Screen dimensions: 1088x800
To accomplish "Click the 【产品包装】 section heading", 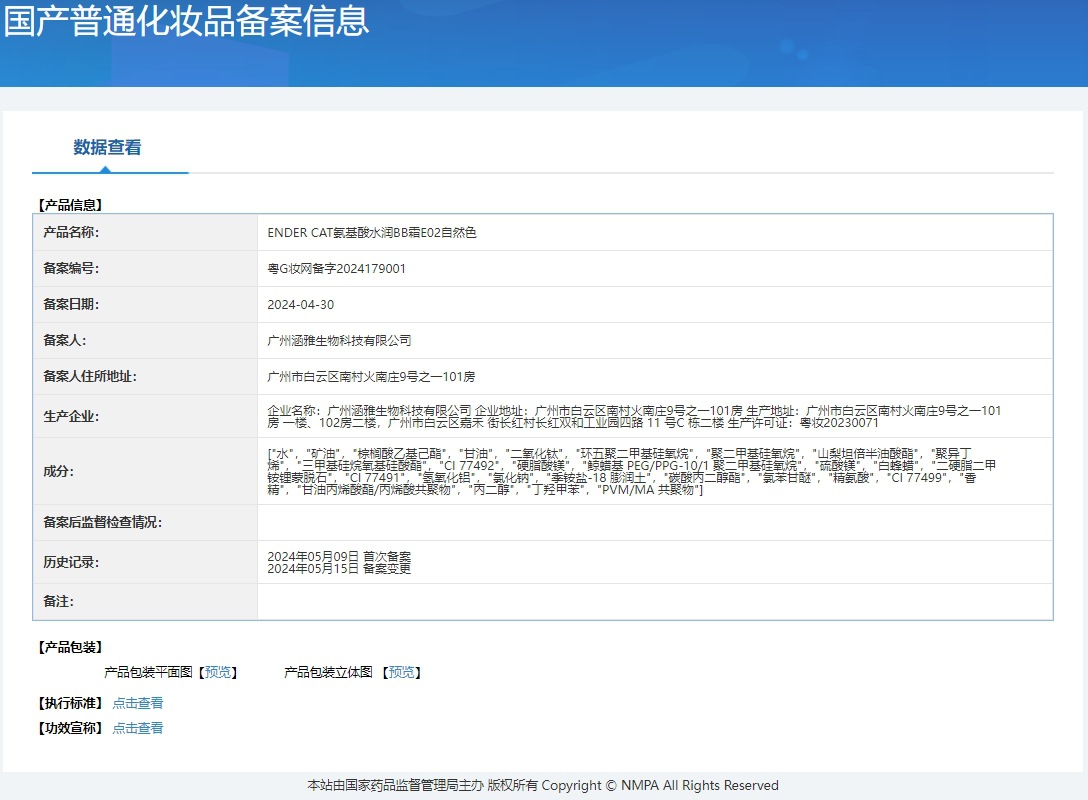I will 70,647.
